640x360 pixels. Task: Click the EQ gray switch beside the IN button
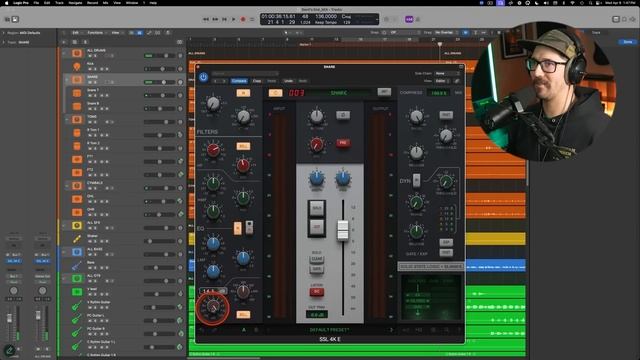(249, 228)
